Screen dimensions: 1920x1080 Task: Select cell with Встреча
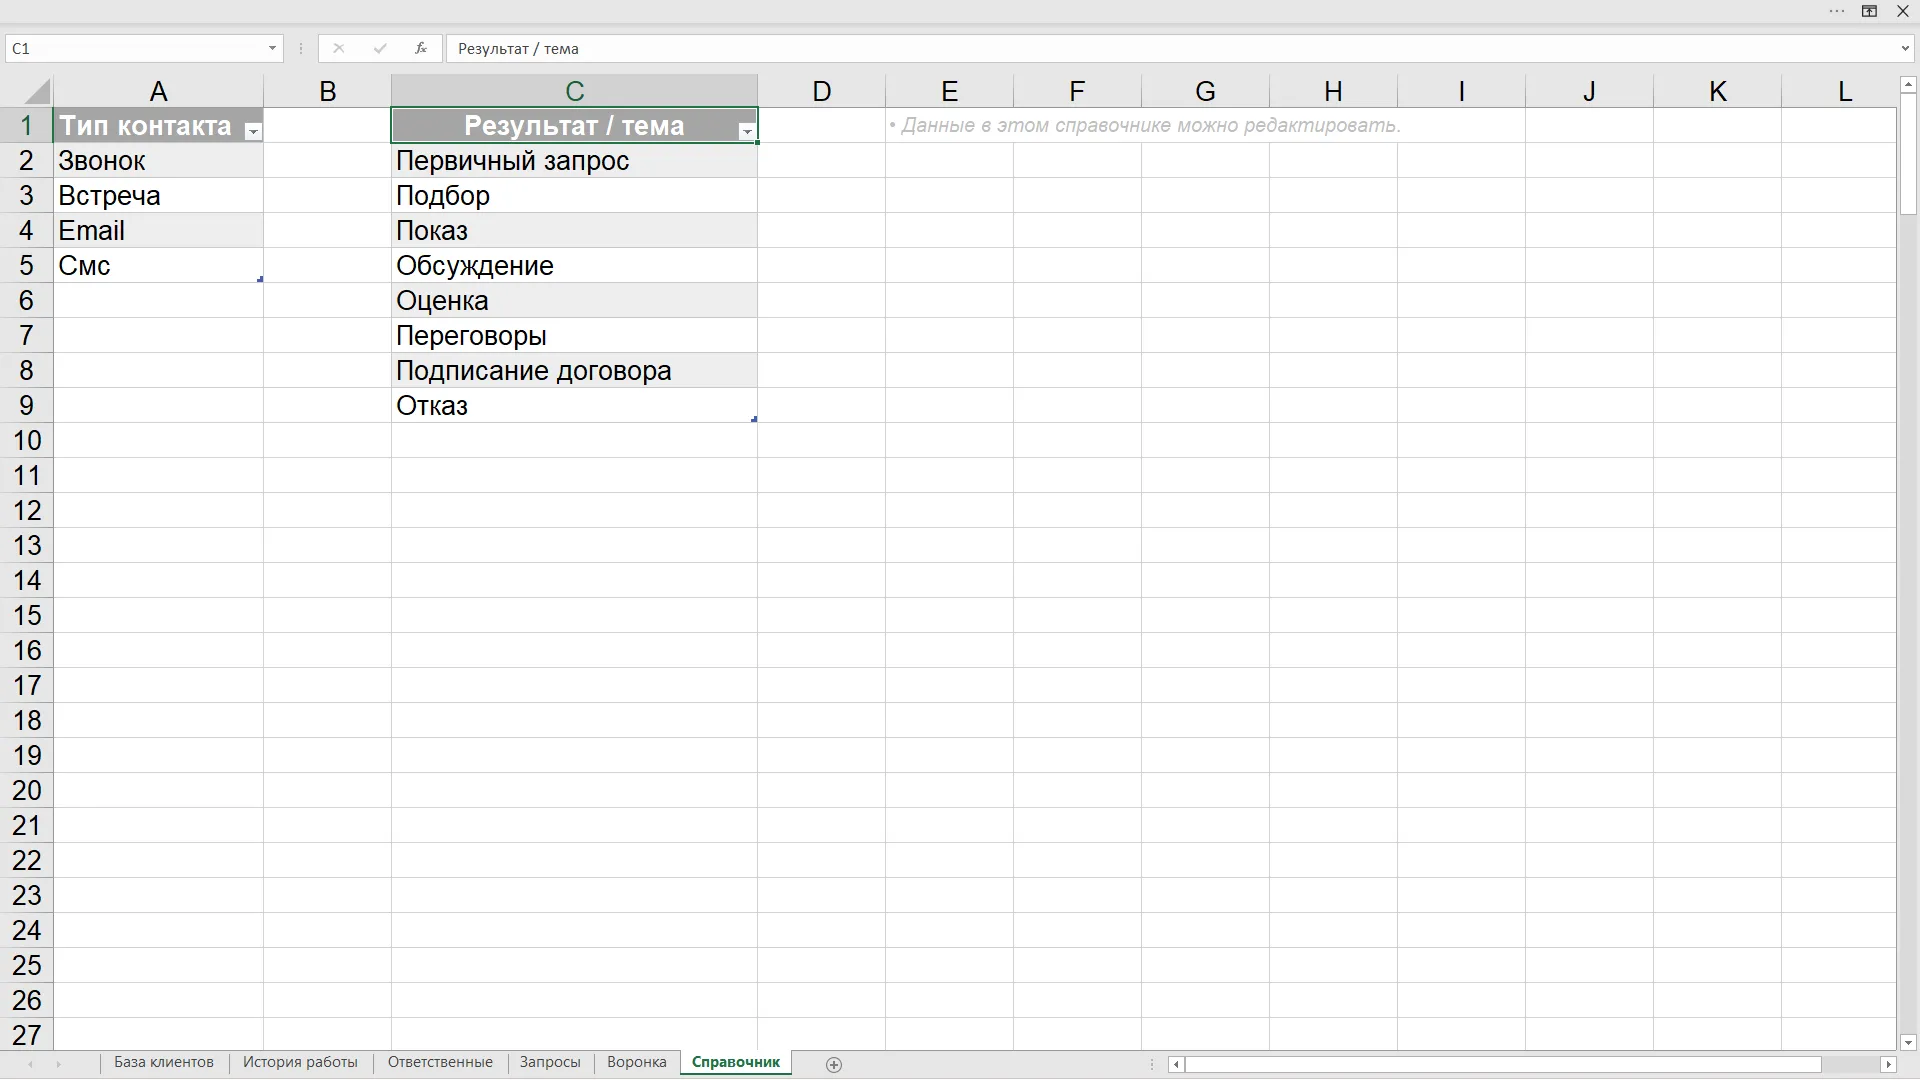[158, 195]
